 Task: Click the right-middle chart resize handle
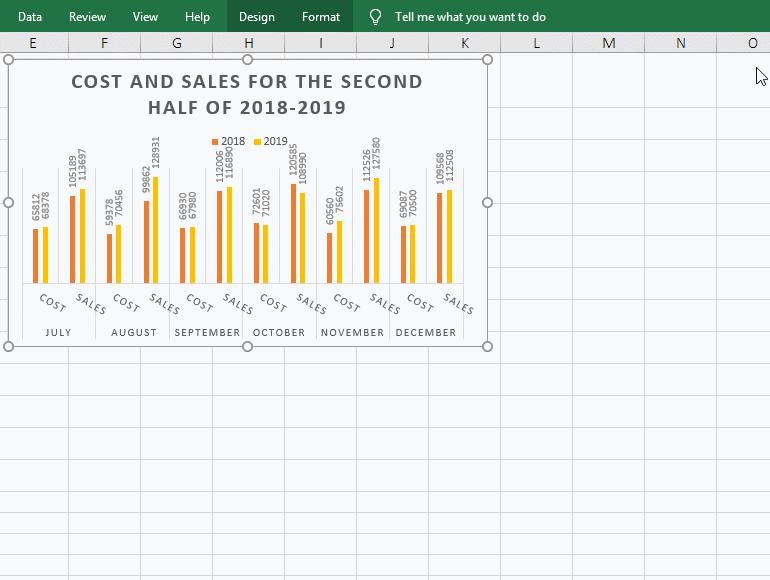pyautogui.click(x=487, y=202)
